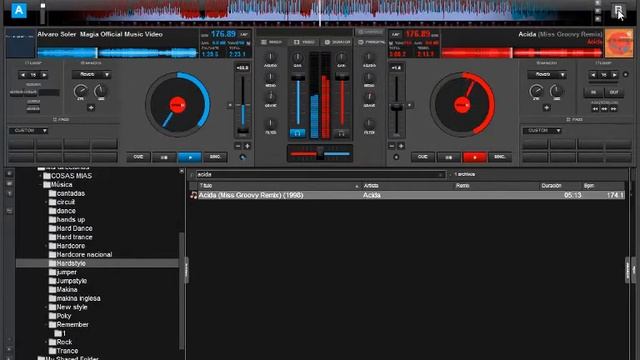Click the Acida cover art thumbnail
This screenshot has width=640, height=360.
619,43
